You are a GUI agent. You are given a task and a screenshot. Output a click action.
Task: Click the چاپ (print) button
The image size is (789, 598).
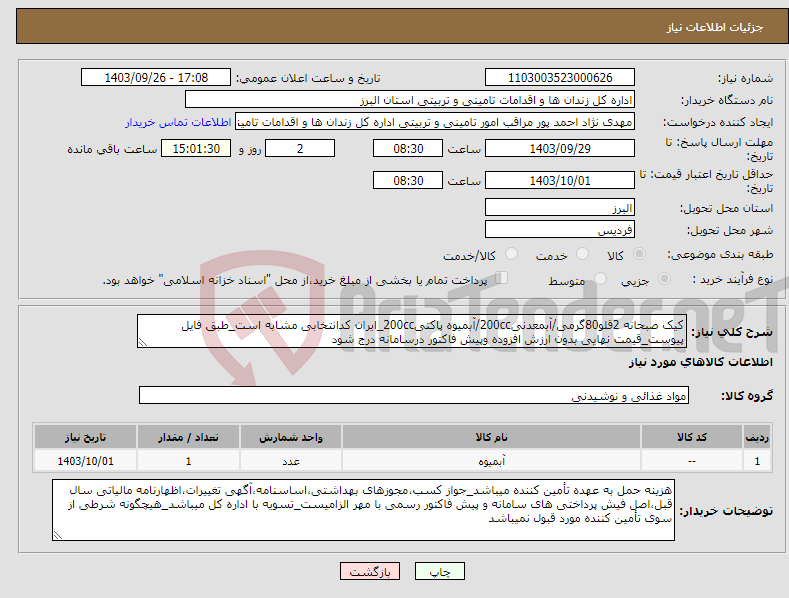(439, 571)
